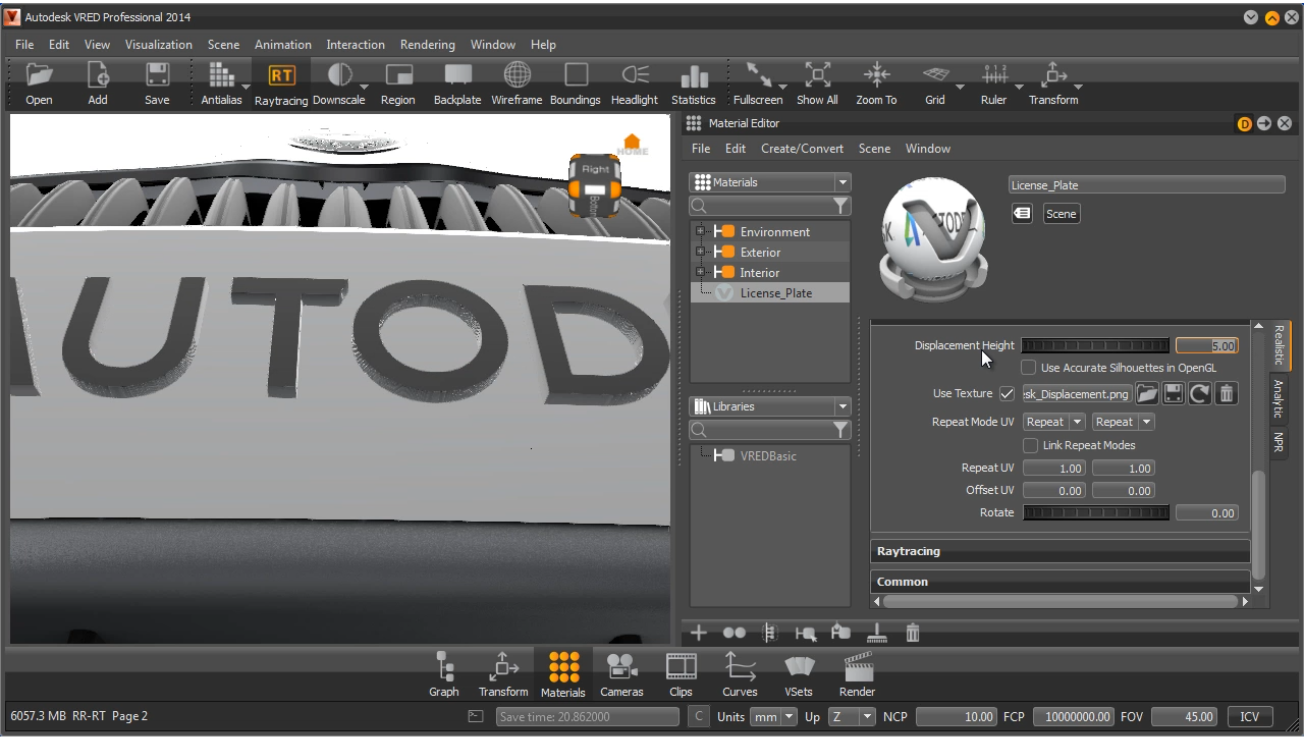Image resolution: width=1305 pixels, height=737 pixels.
Task: Select the VREDBasic library
Action: pyautogui.click(x=768, y=456)
